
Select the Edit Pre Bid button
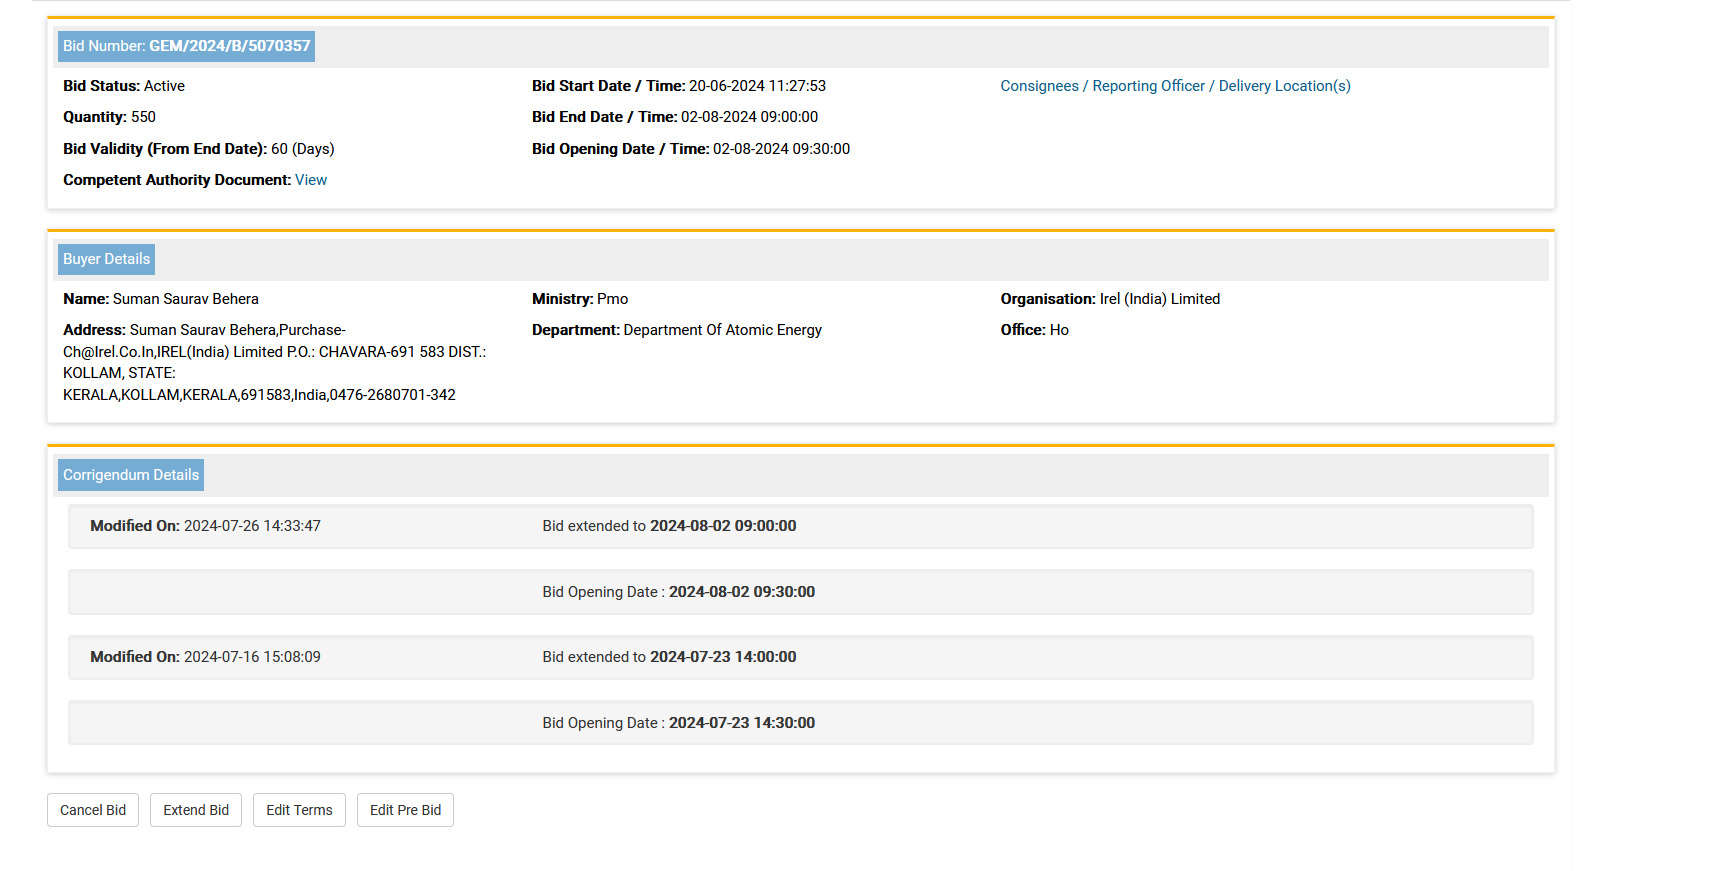click(x=405, y=810)
